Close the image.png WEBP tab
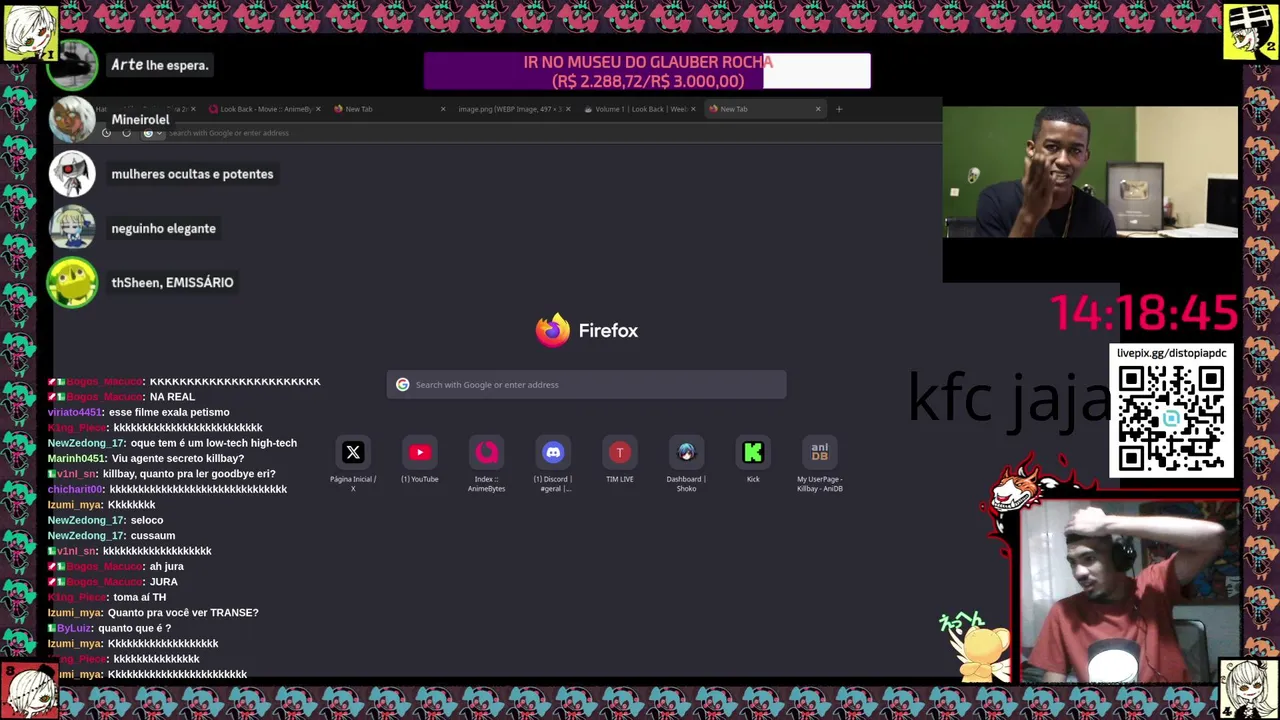 [568, 109]
